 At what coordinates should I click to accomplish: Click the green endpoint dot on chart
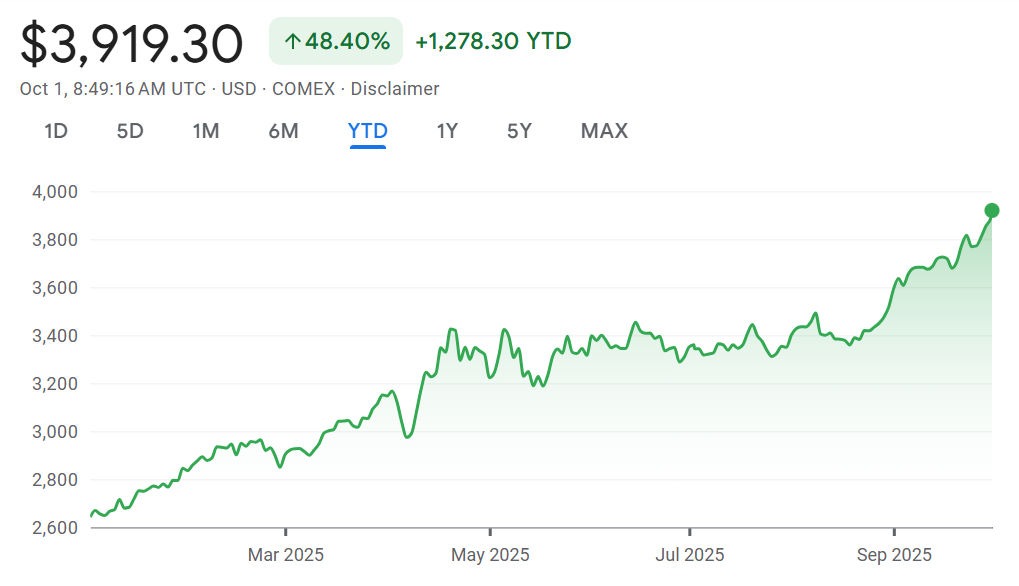coord(992,210)
